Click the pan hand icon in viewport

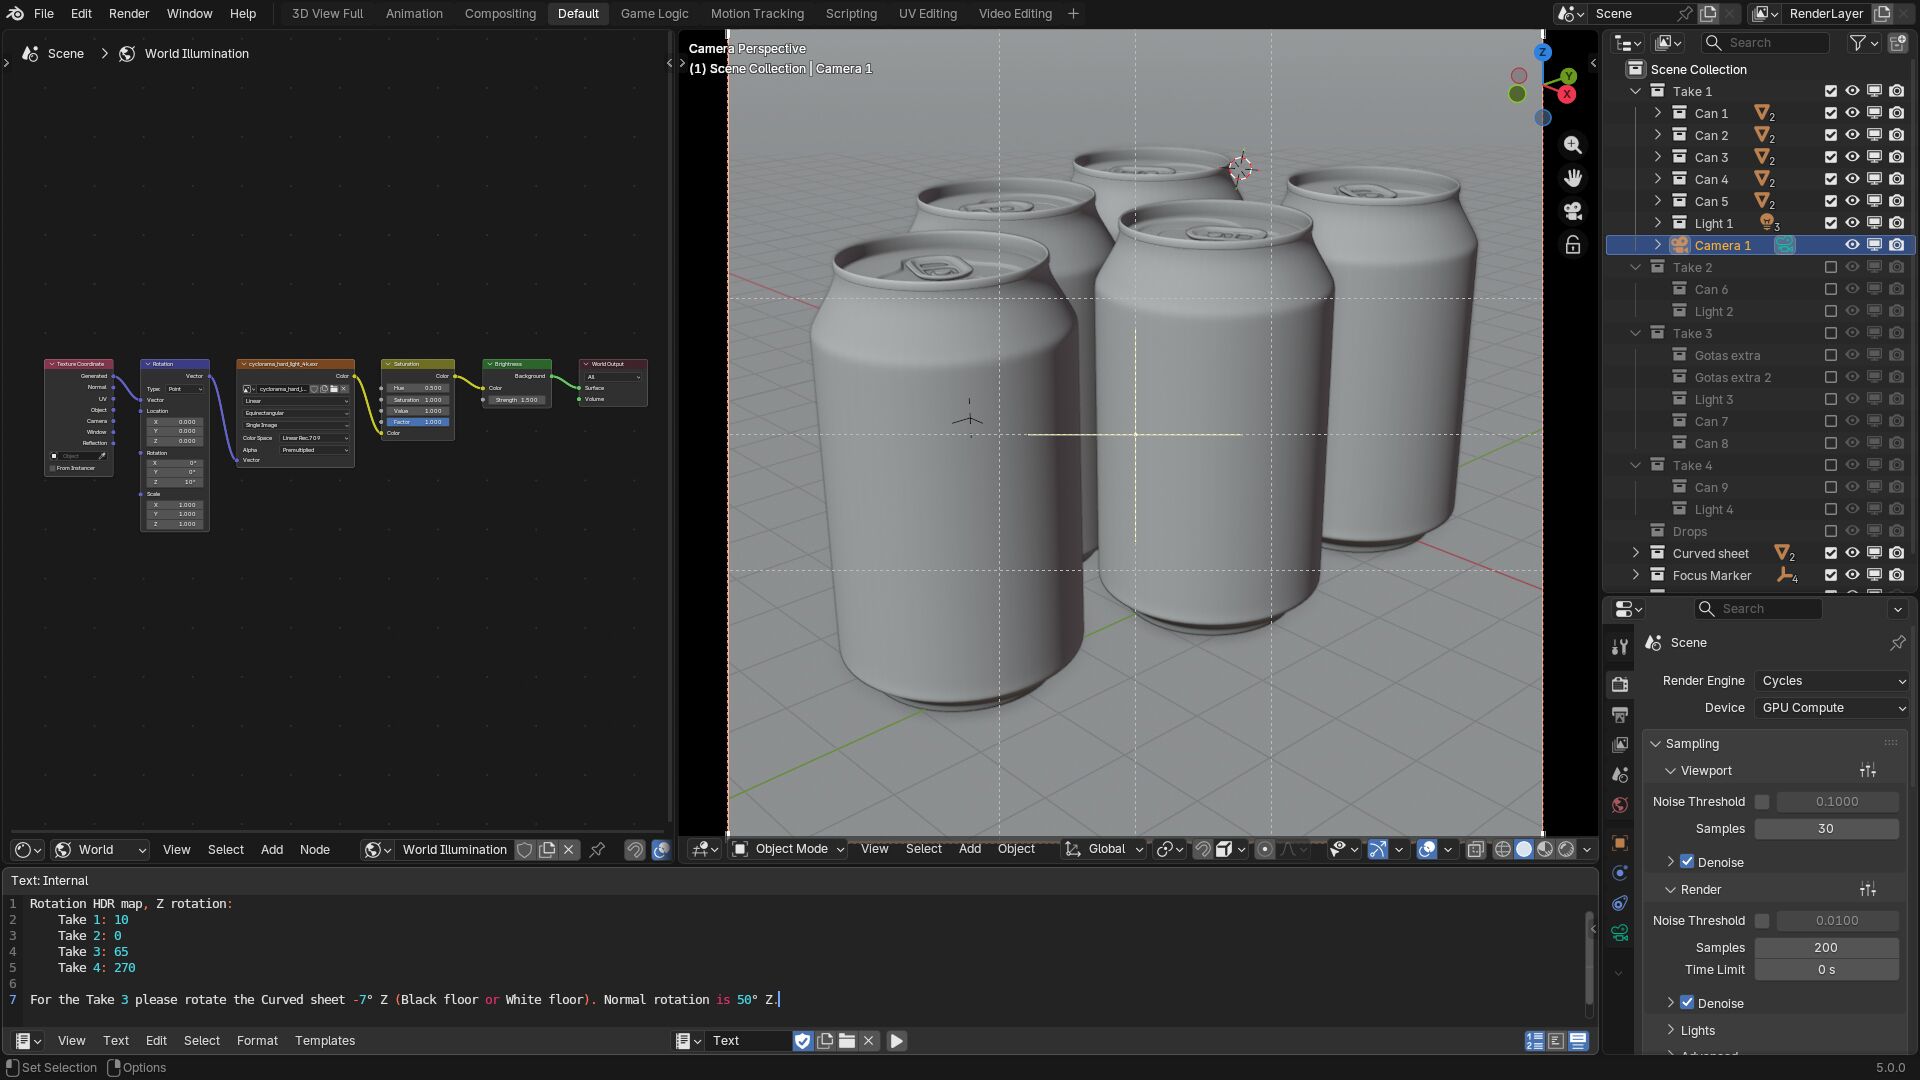point(1573,178)
